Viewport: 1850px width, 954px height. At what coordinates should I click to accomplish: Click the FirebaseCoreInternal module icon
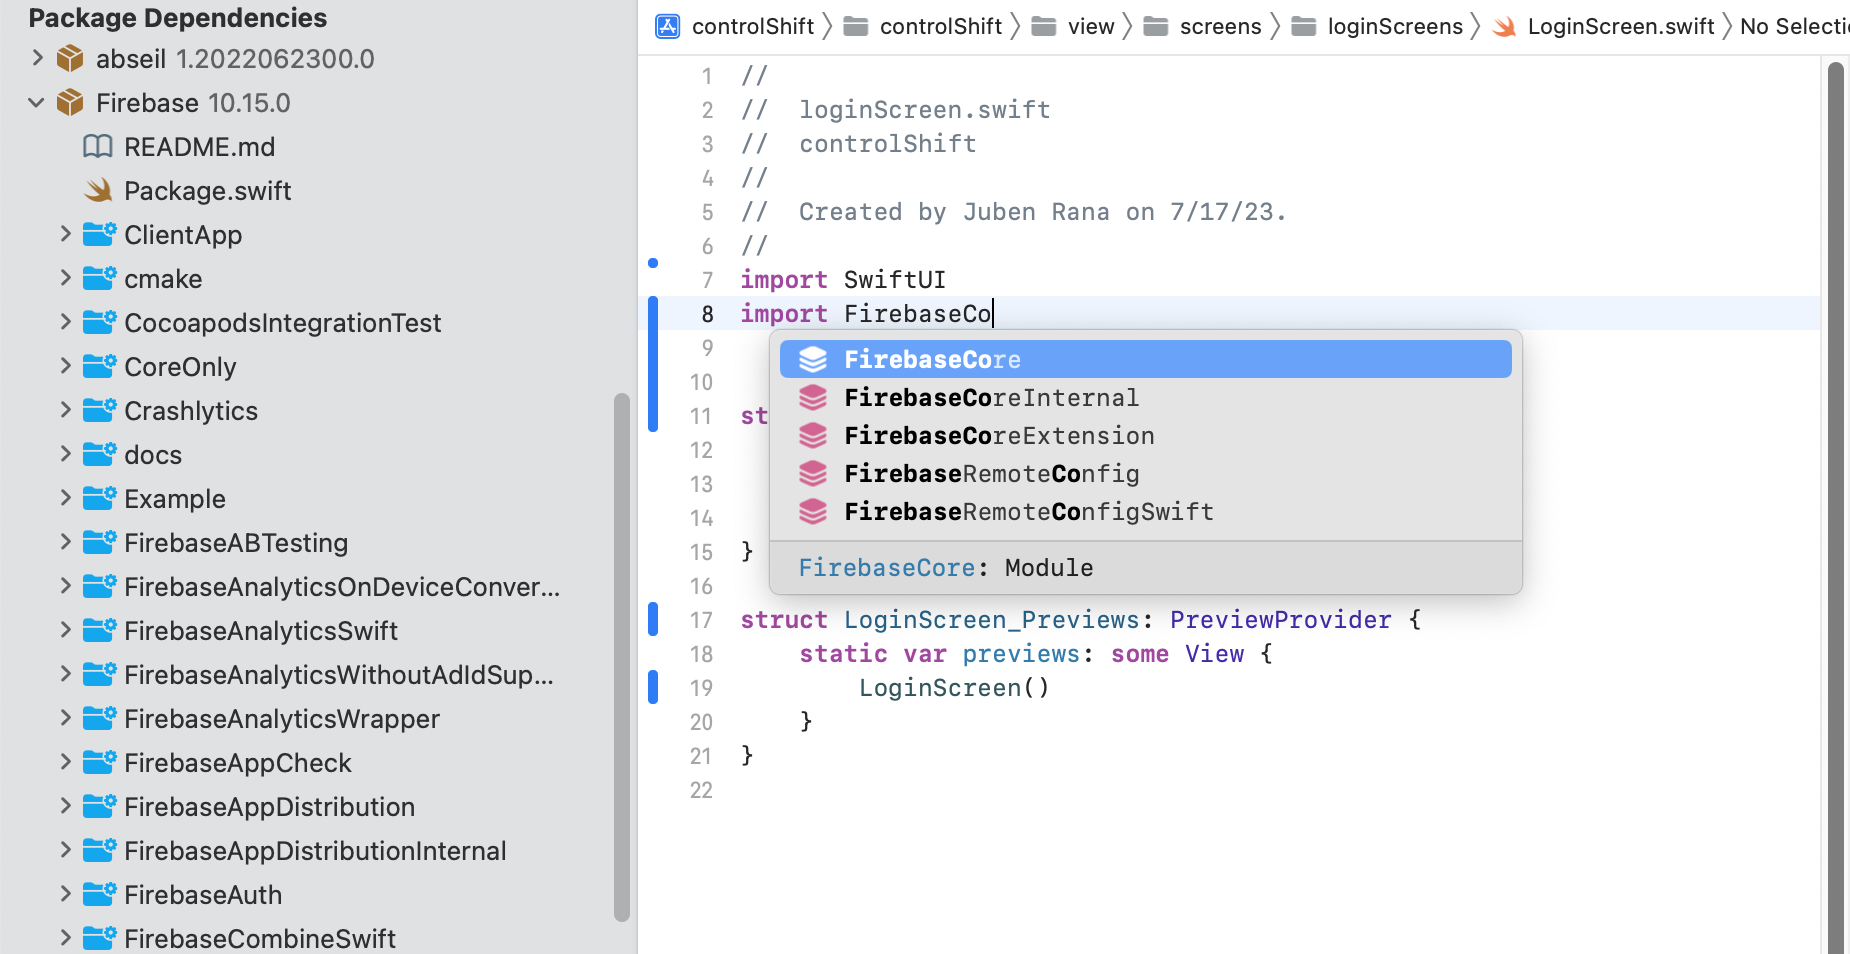813,398
